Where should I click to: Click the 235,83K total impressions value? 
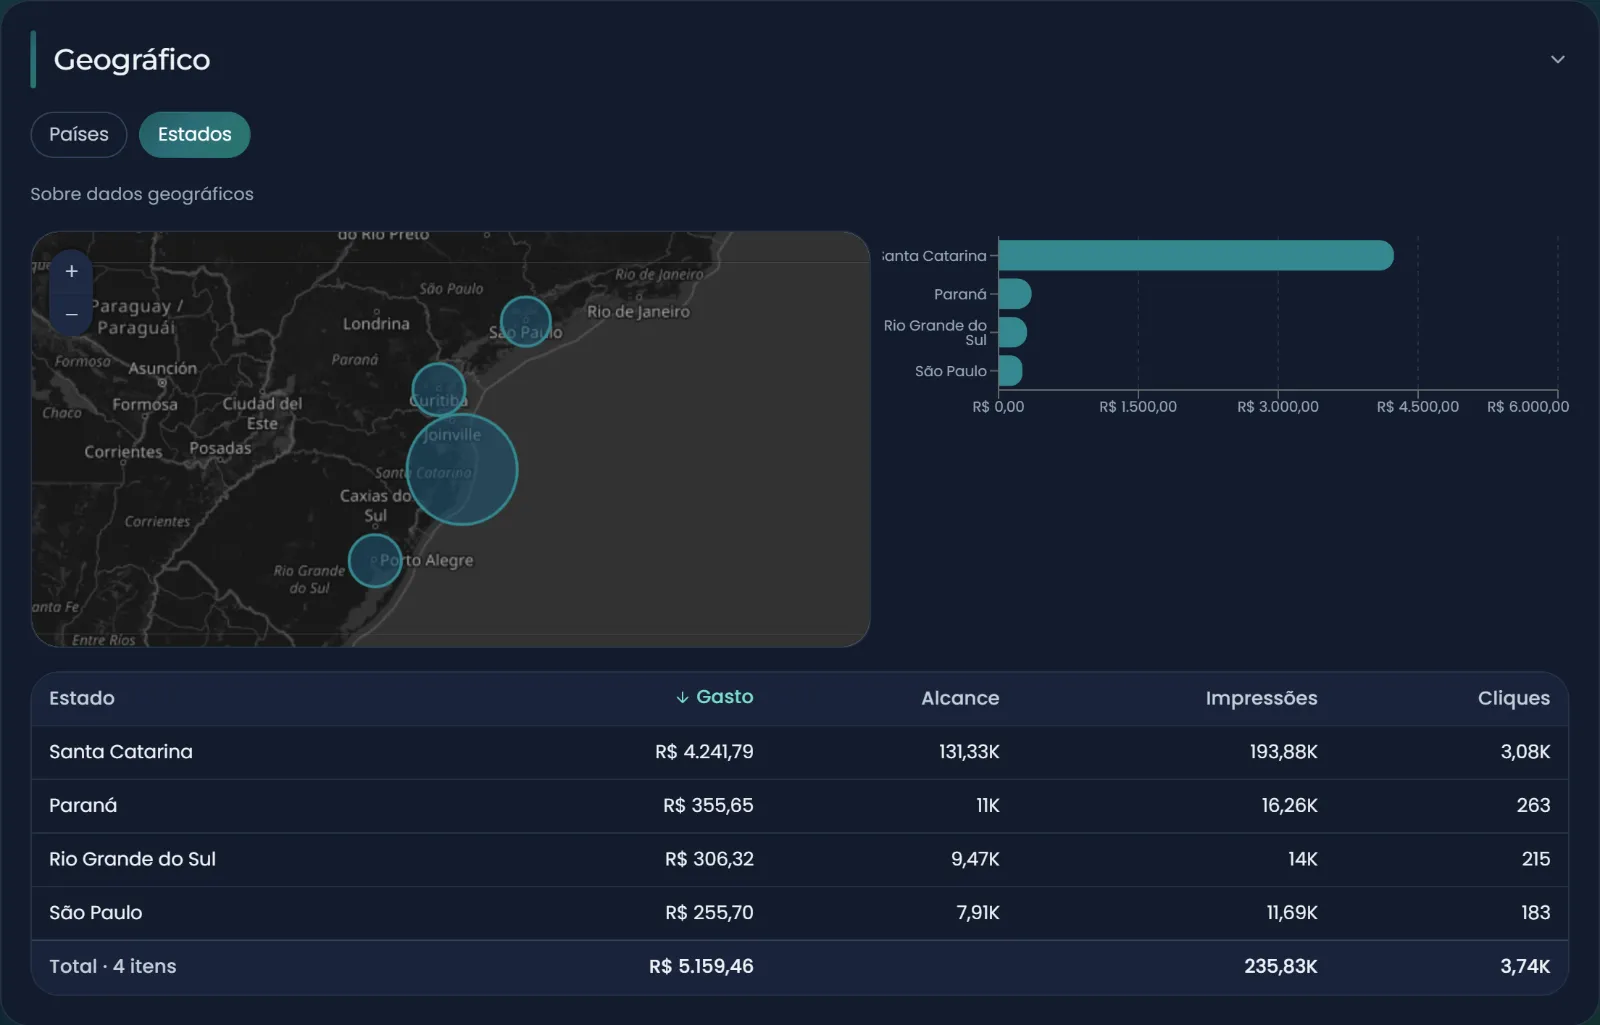pyautogui.click(x=1281, y=966)
